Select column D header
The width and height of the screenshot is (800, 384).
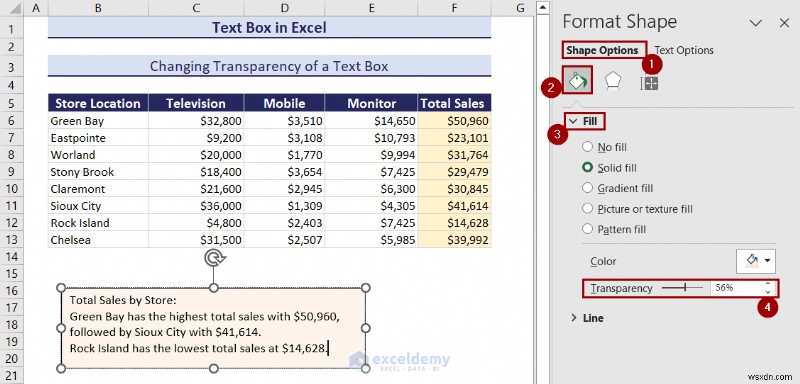(x=284, y=8)
